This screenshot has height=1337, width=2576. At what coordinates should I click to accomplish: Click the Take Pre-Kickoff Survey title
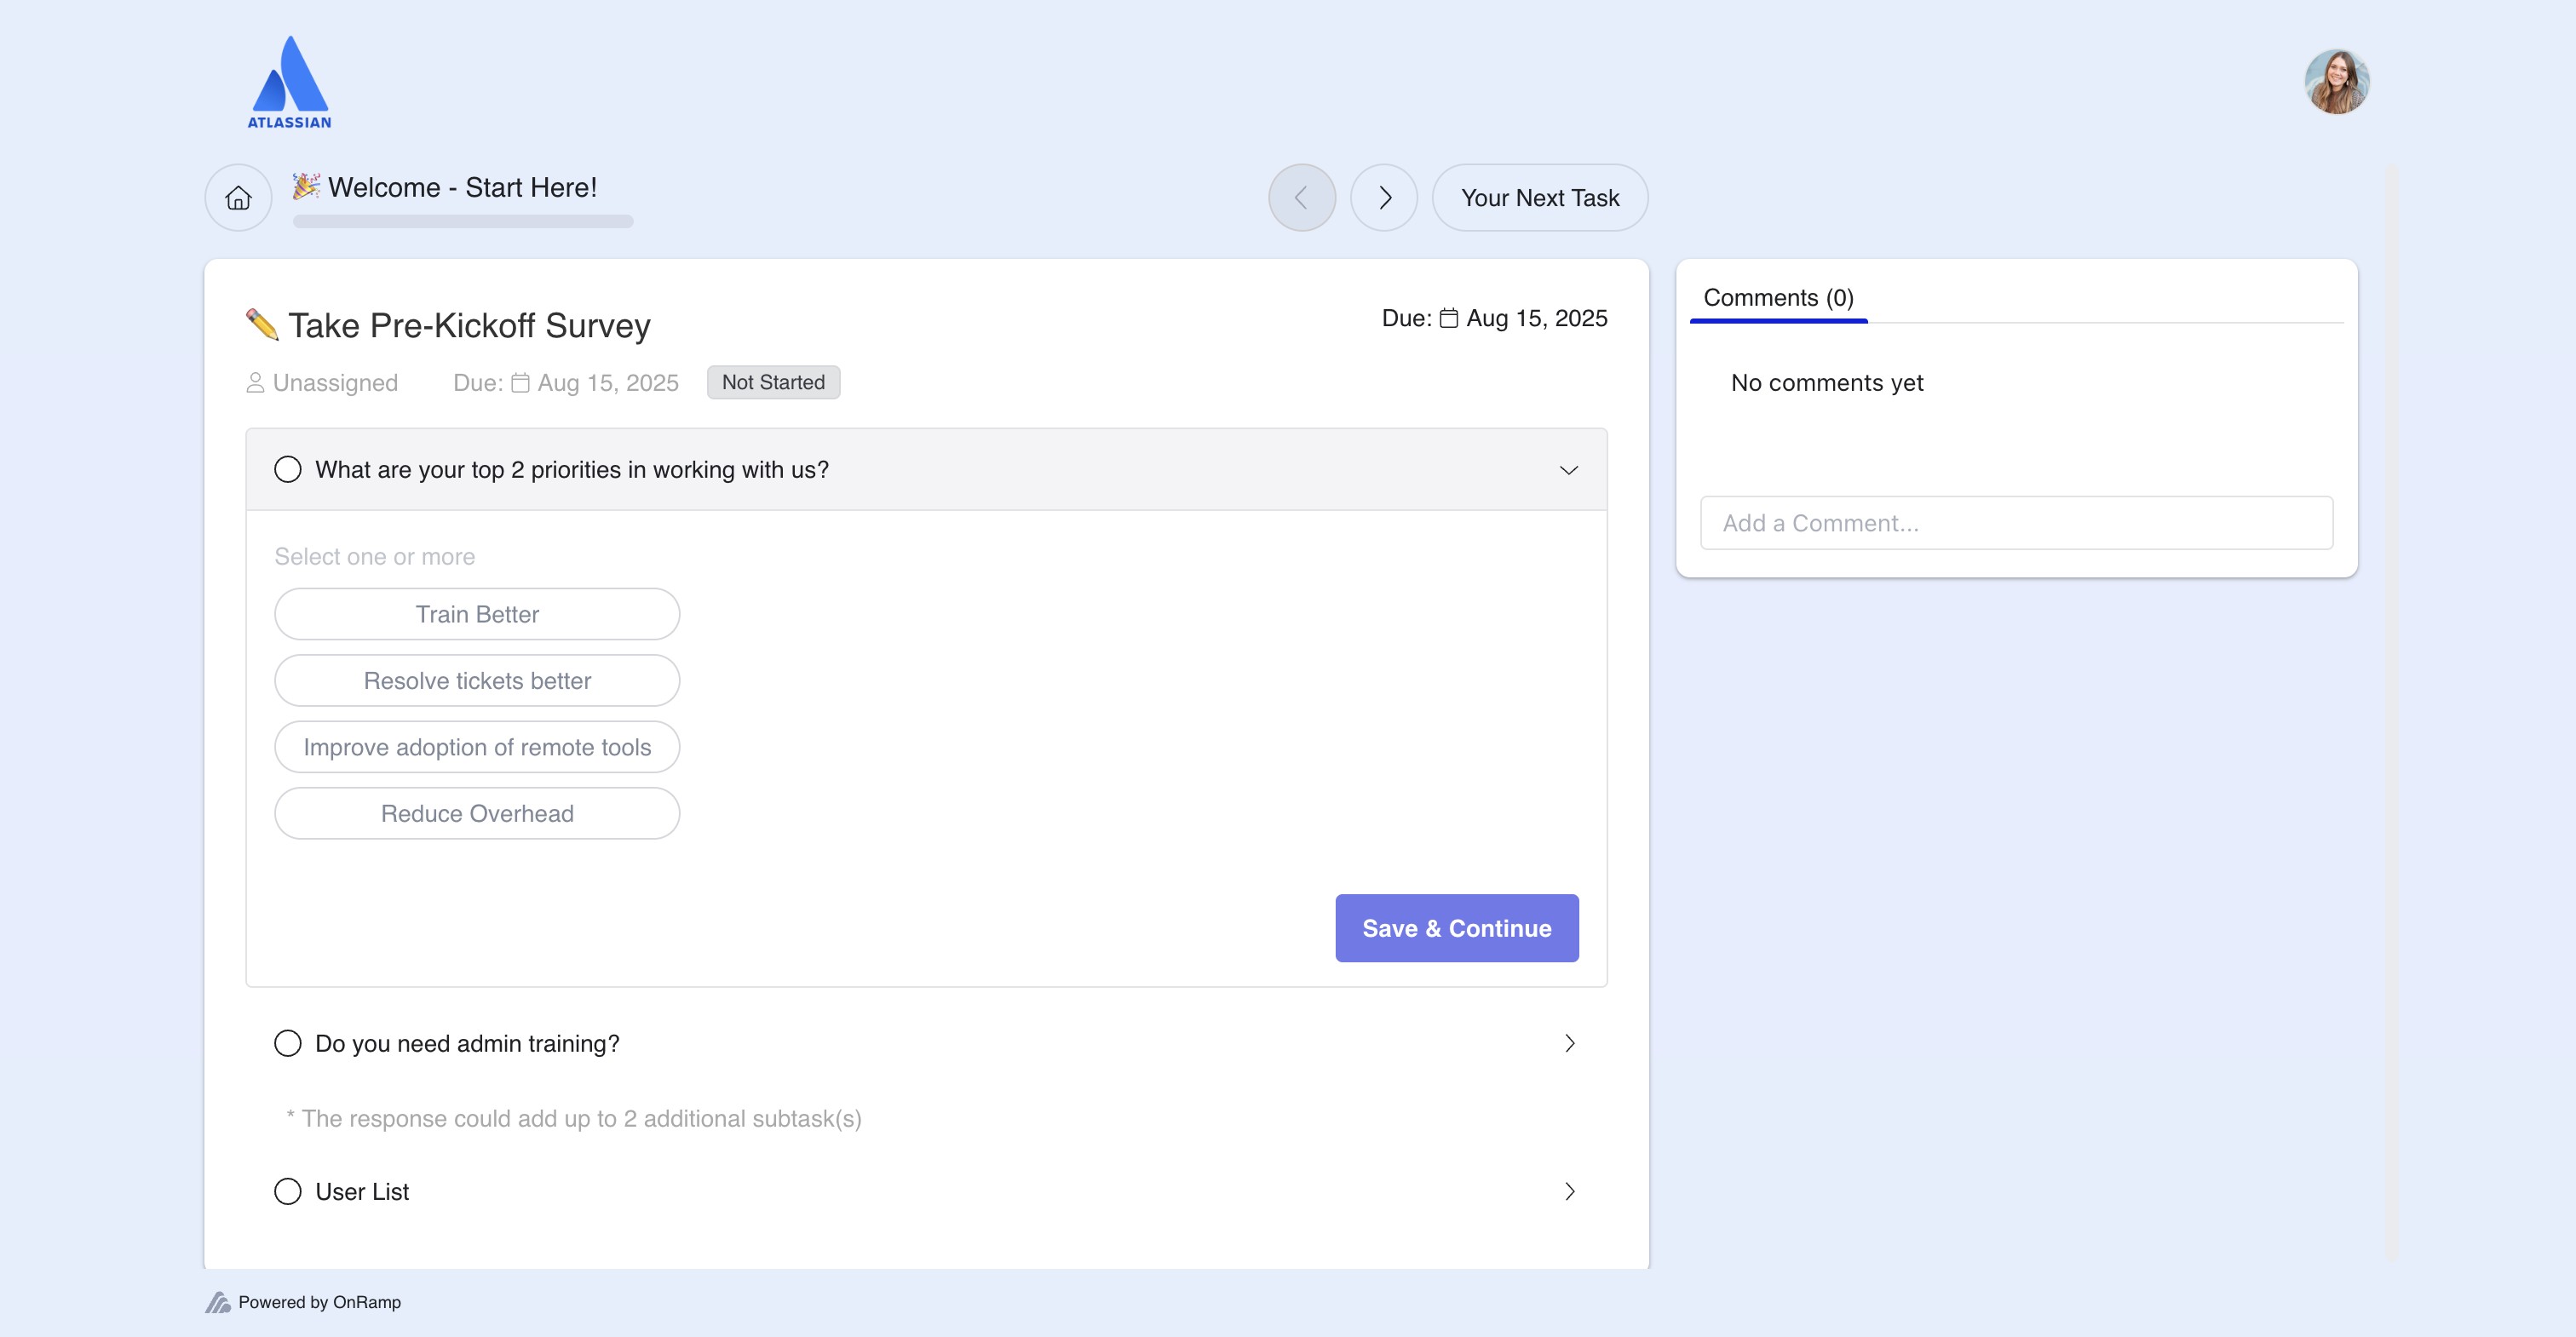[469, 325]
